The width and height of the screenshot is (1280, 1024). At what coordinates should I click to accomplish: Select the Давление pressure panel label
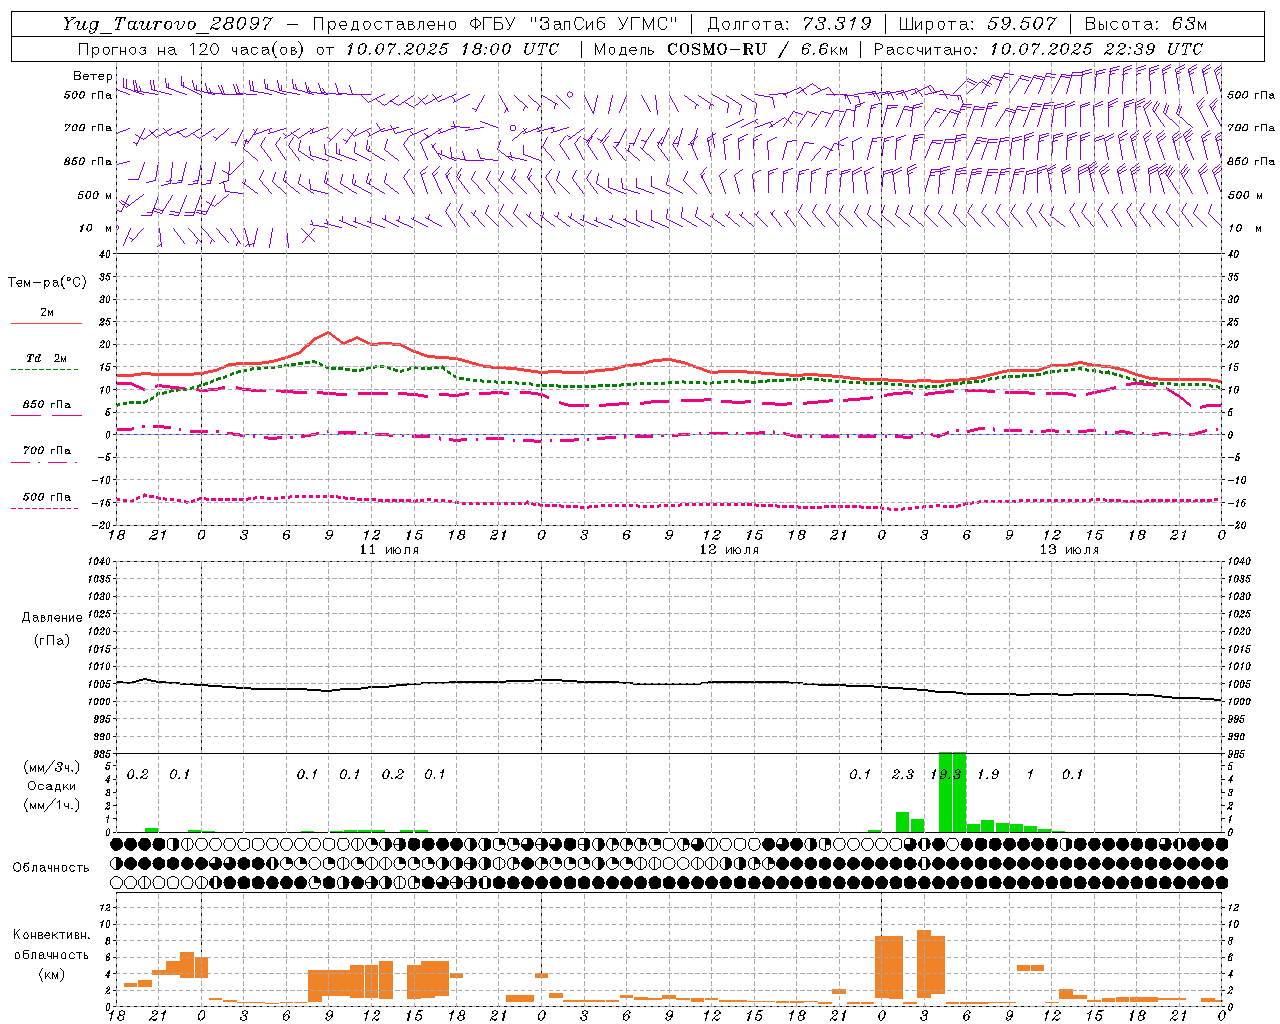52,618
